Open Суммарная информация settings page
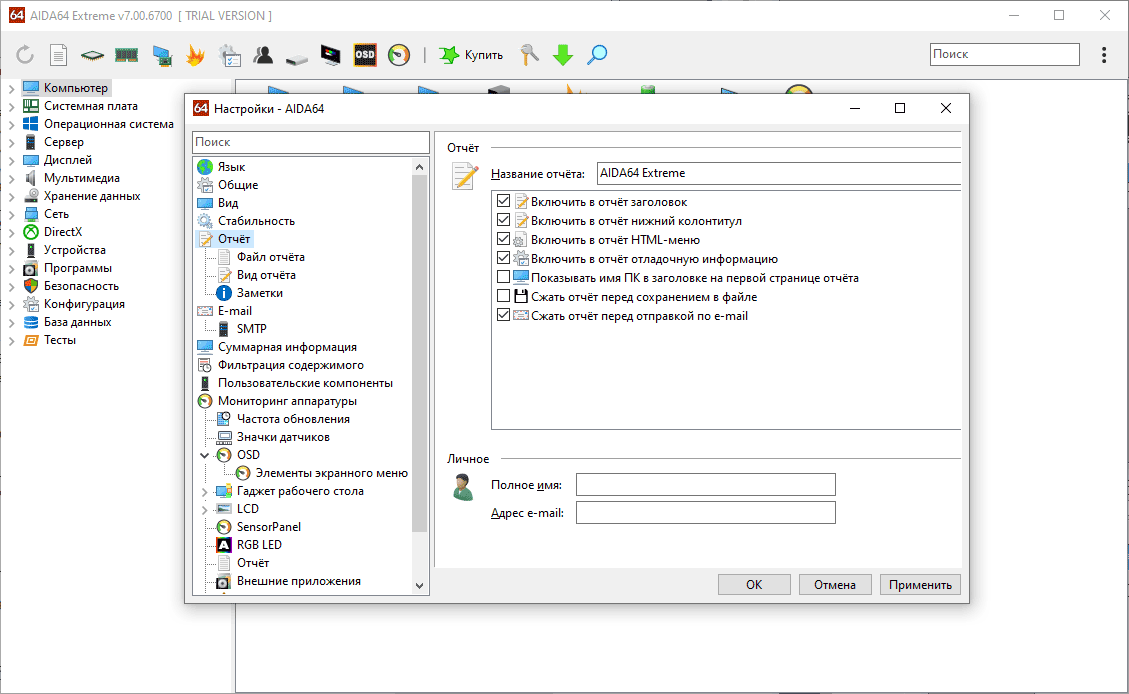This screenshot has height=694, width=1129. click(287, 347)
